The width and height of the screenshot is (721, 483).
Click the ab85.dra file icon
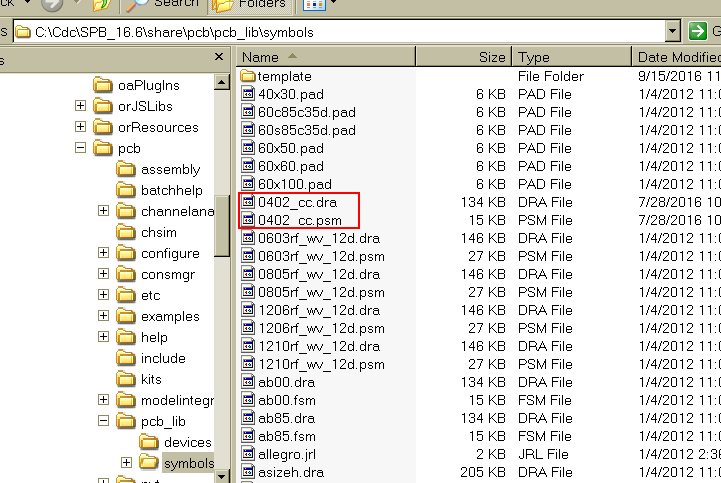click(x=248, y=418)
